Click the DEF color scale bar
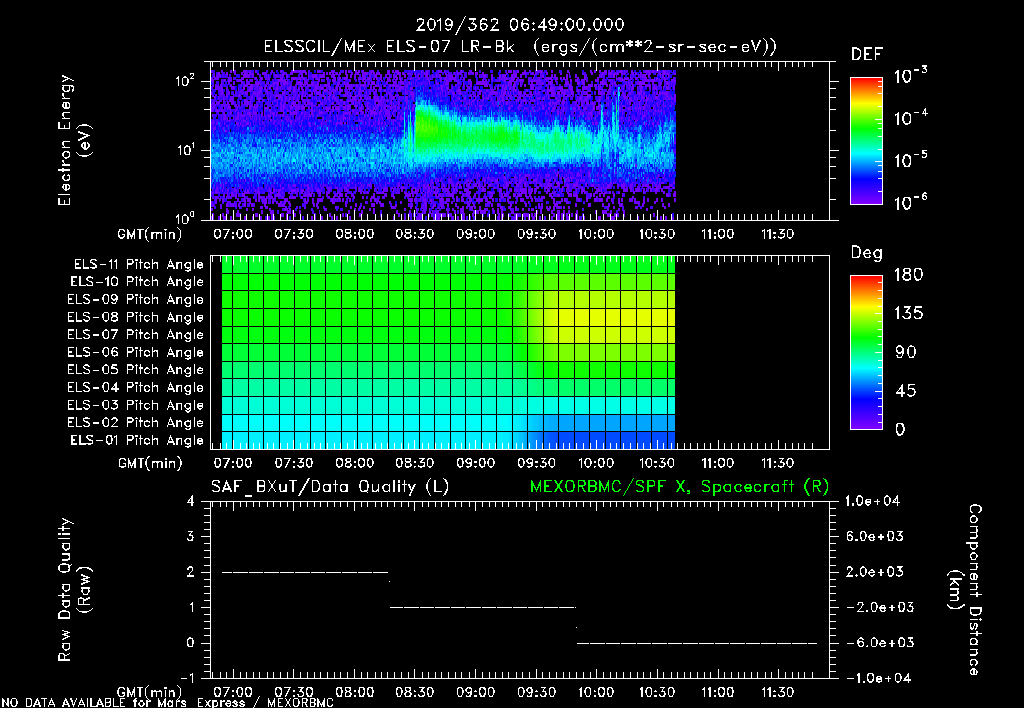Image resolution: width=1024 pixels, height=708 pixels. [865, 141]
